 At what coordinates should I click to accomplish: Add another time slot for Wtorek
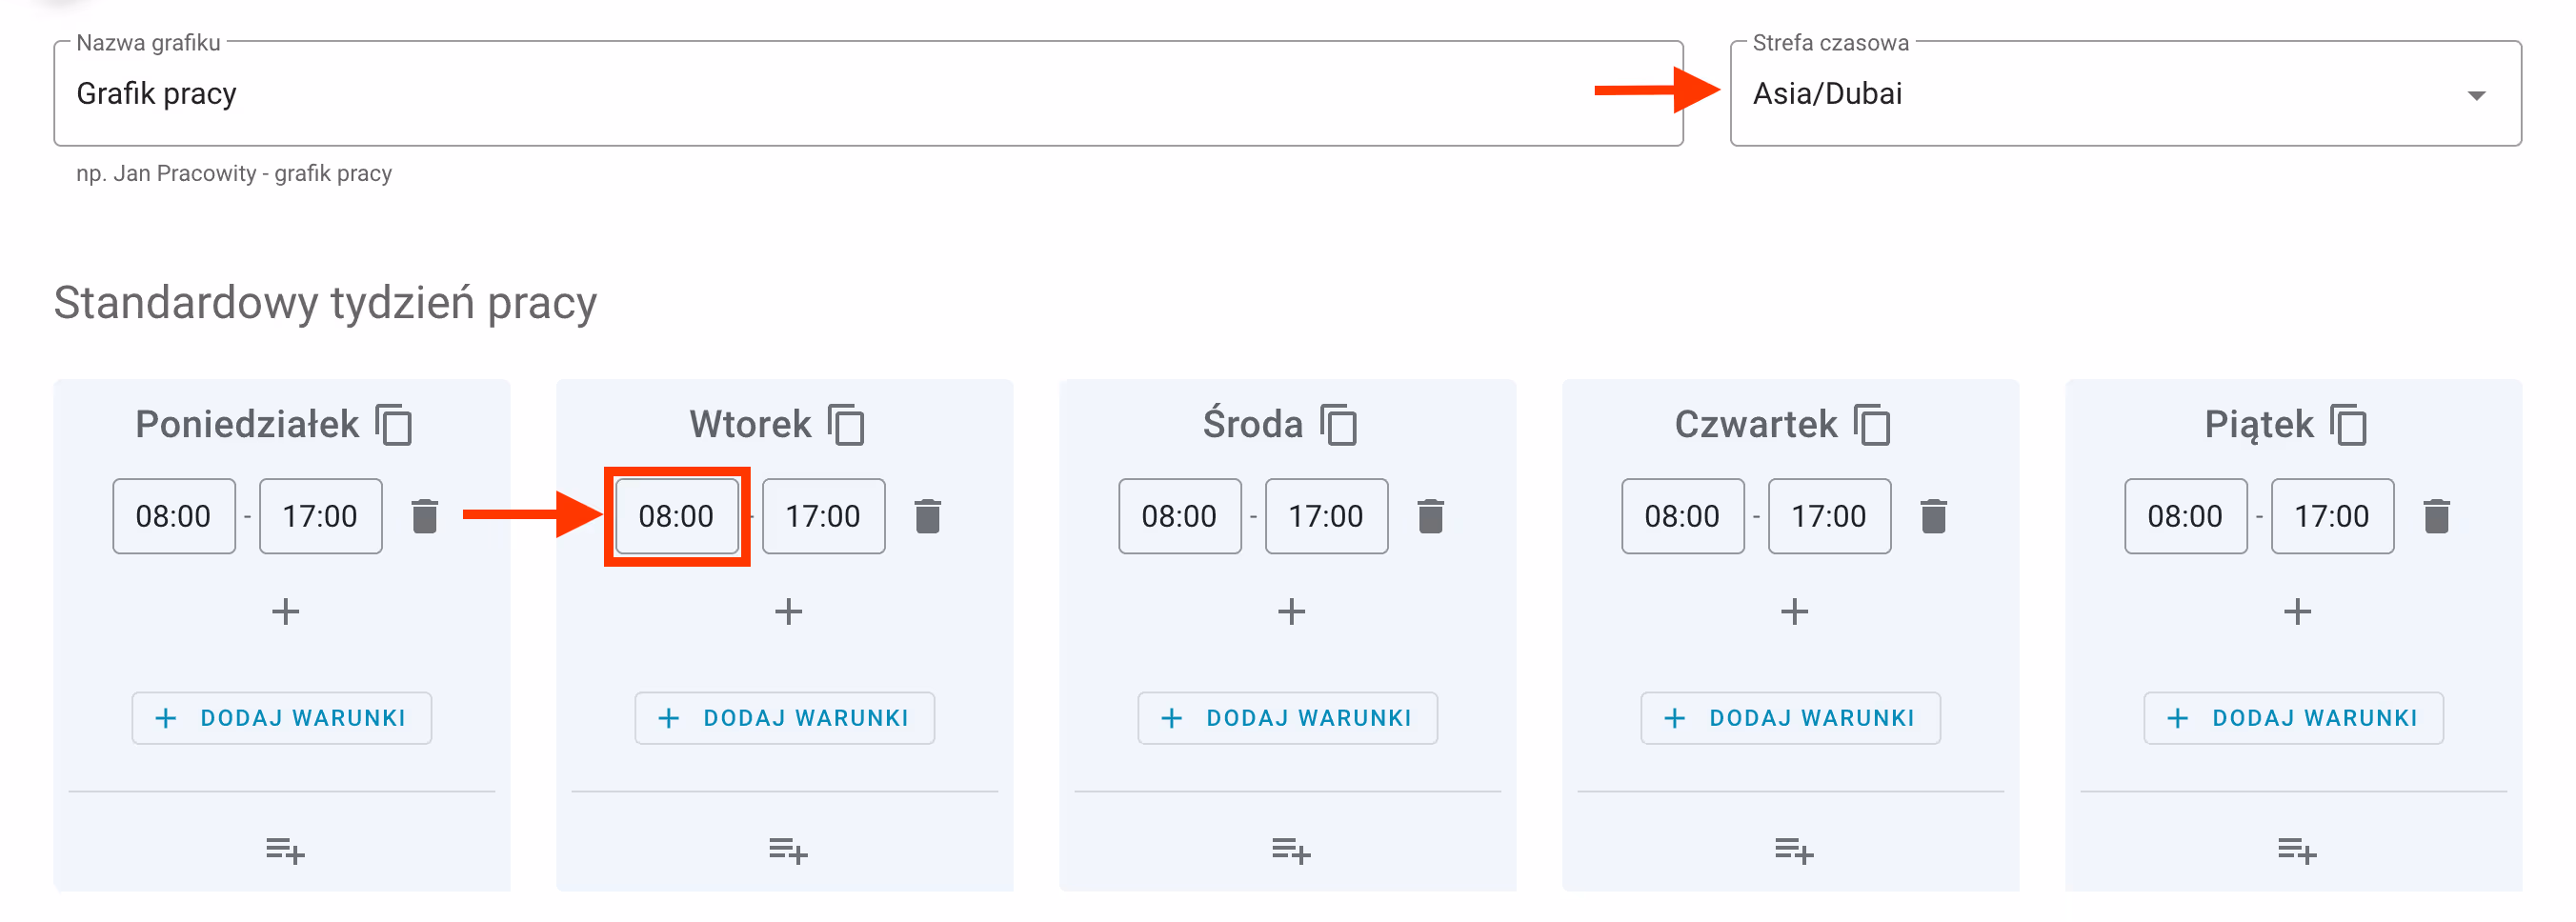click(x=789, y=611)
